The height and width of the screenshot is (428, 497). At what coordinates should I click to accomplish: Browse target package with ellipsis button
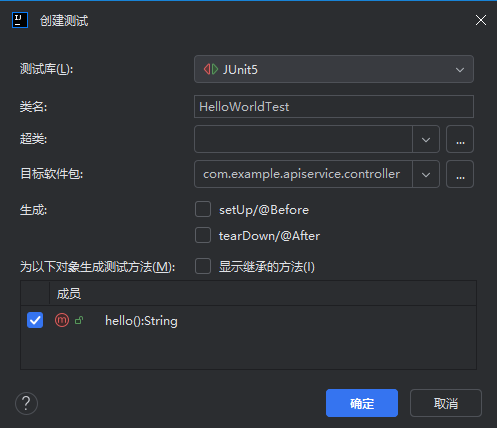[x=460, y=174]
